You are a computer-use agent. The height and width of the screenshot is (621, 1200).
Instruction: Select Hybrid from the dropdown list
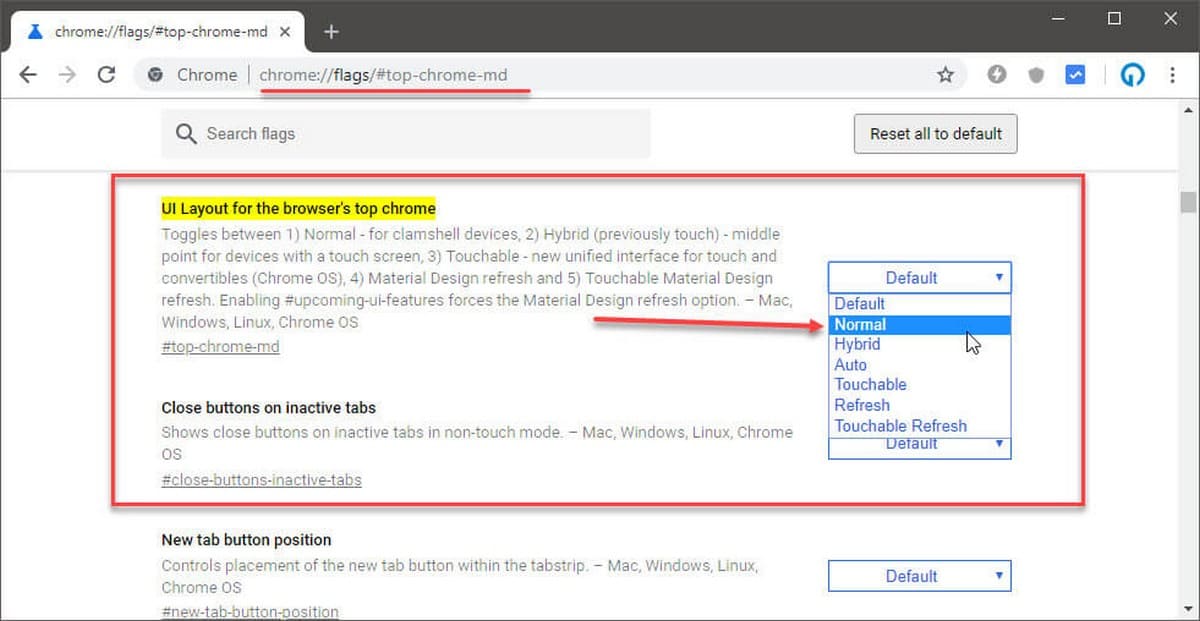919,345
